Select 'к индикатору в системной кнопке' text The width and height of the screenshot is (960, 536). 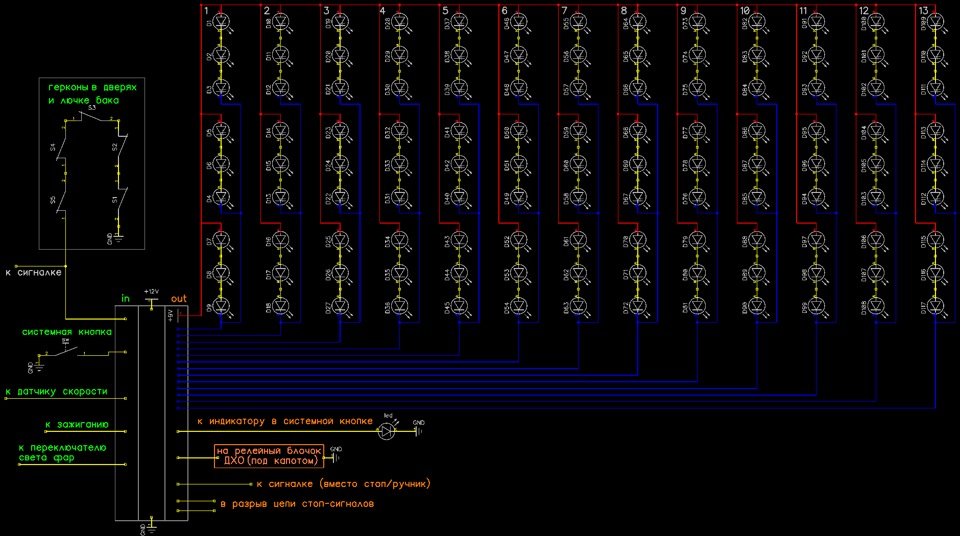[285, 421]
